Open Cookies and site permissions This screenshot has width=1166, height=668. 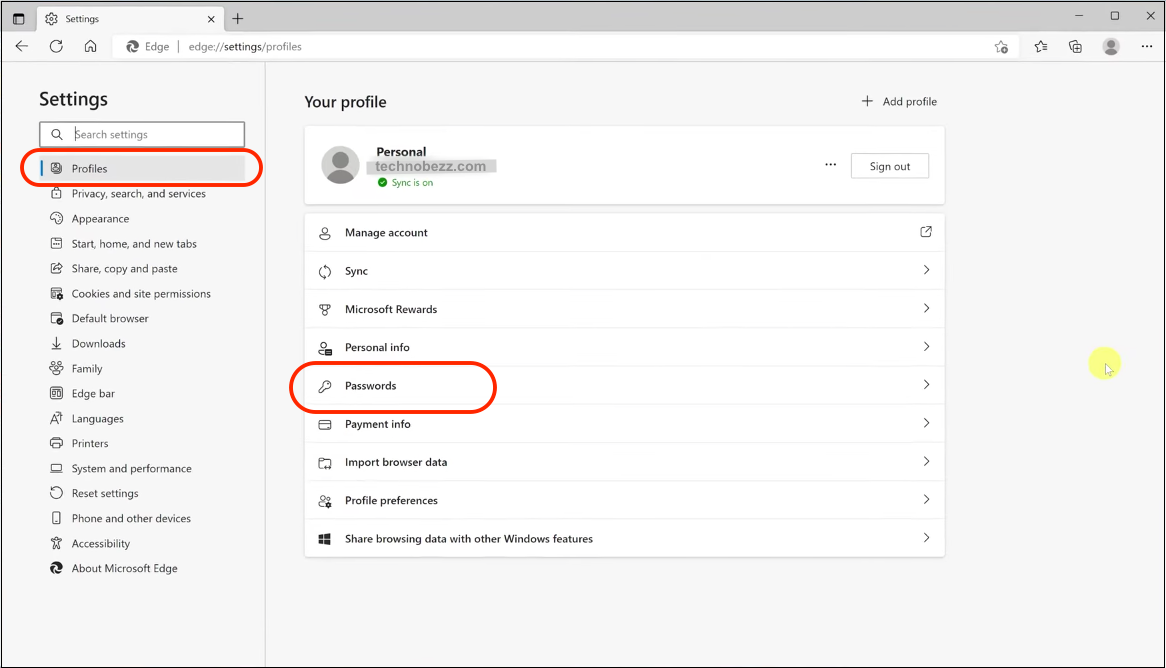point(142,294)
